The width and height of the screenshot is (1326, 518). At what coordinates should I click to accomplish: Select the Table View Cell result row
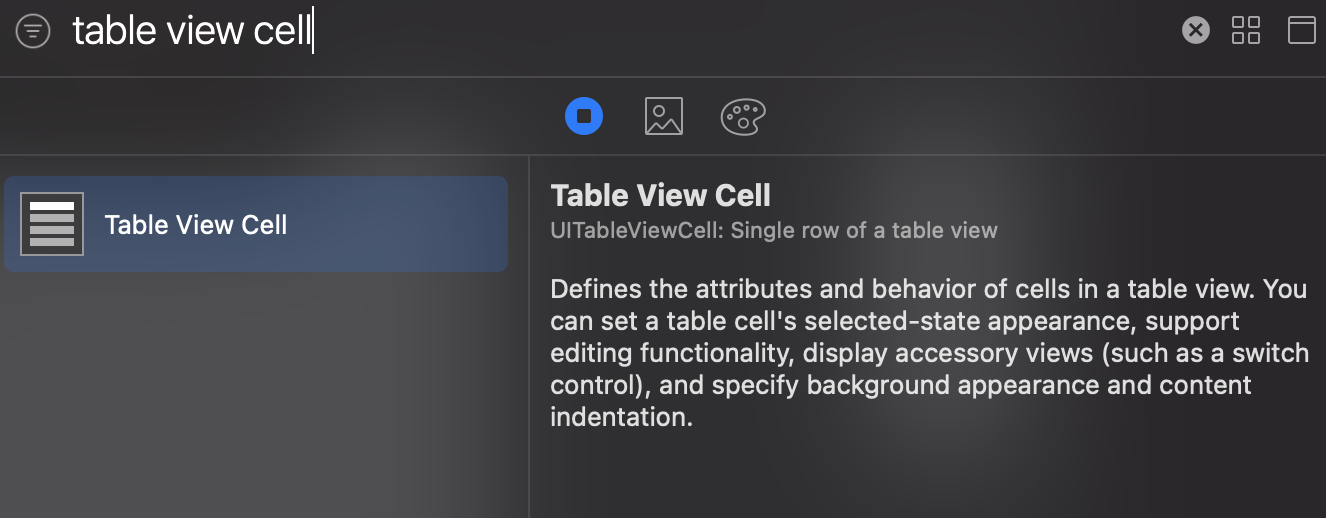(256, 224)
